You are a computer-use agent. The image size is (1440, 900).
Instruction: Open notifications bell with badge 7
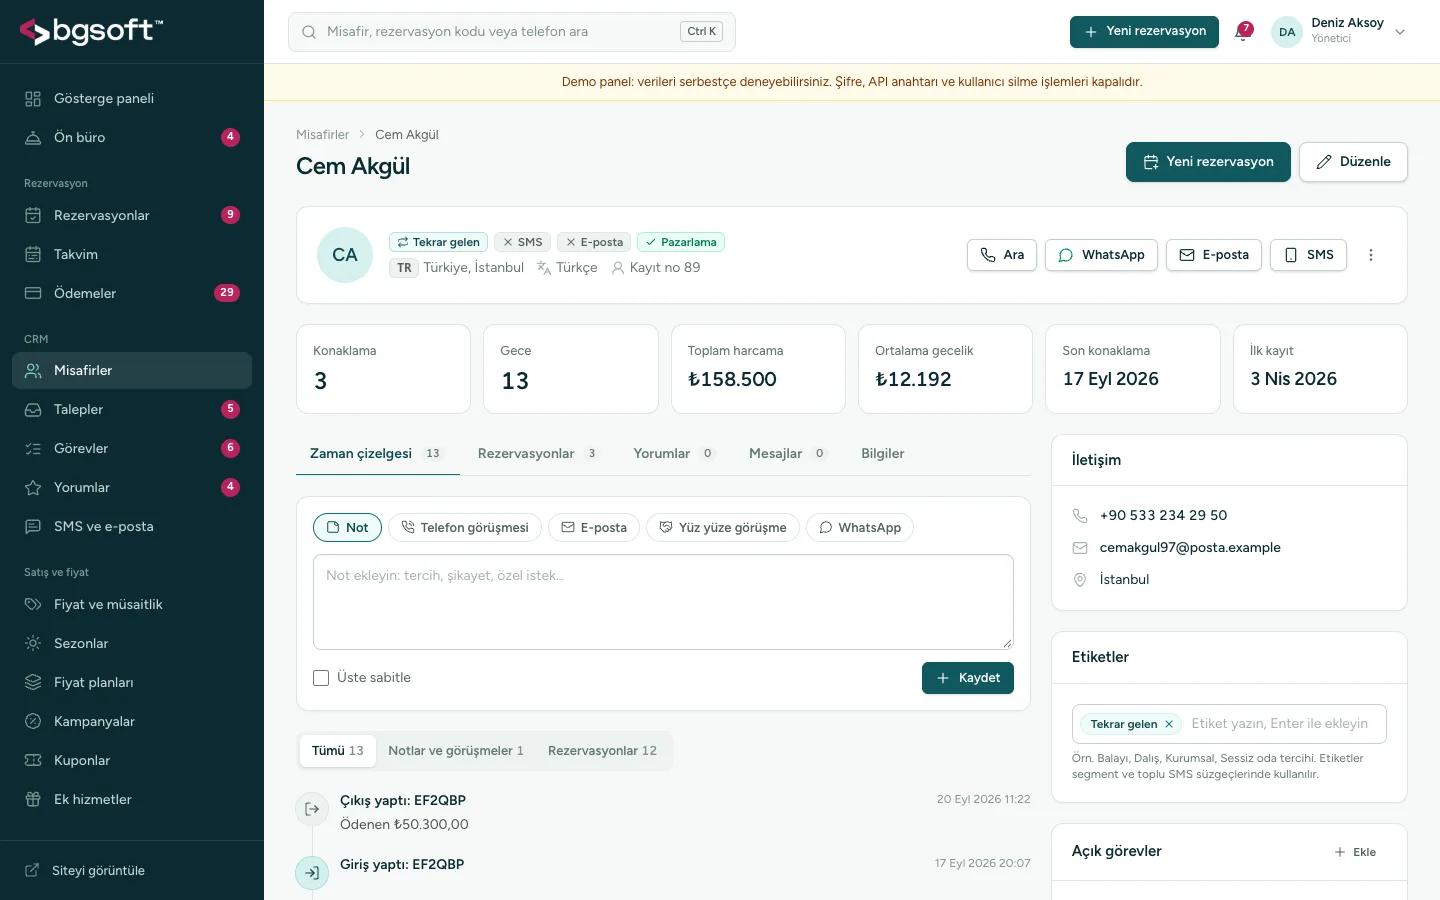point(1243,32)
